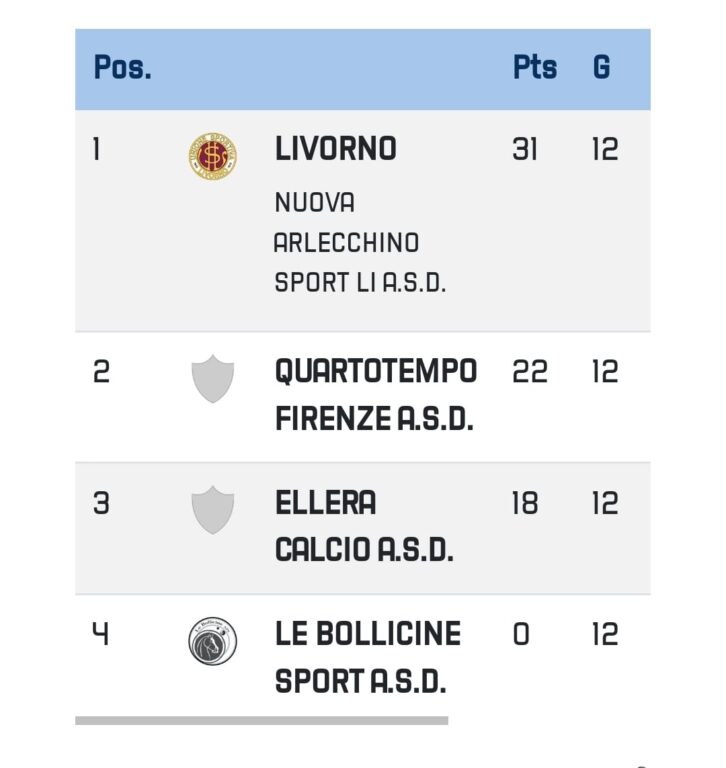726x768 pixels.
Task: Open the LIVORNO team link
Action: pos(335,149)
